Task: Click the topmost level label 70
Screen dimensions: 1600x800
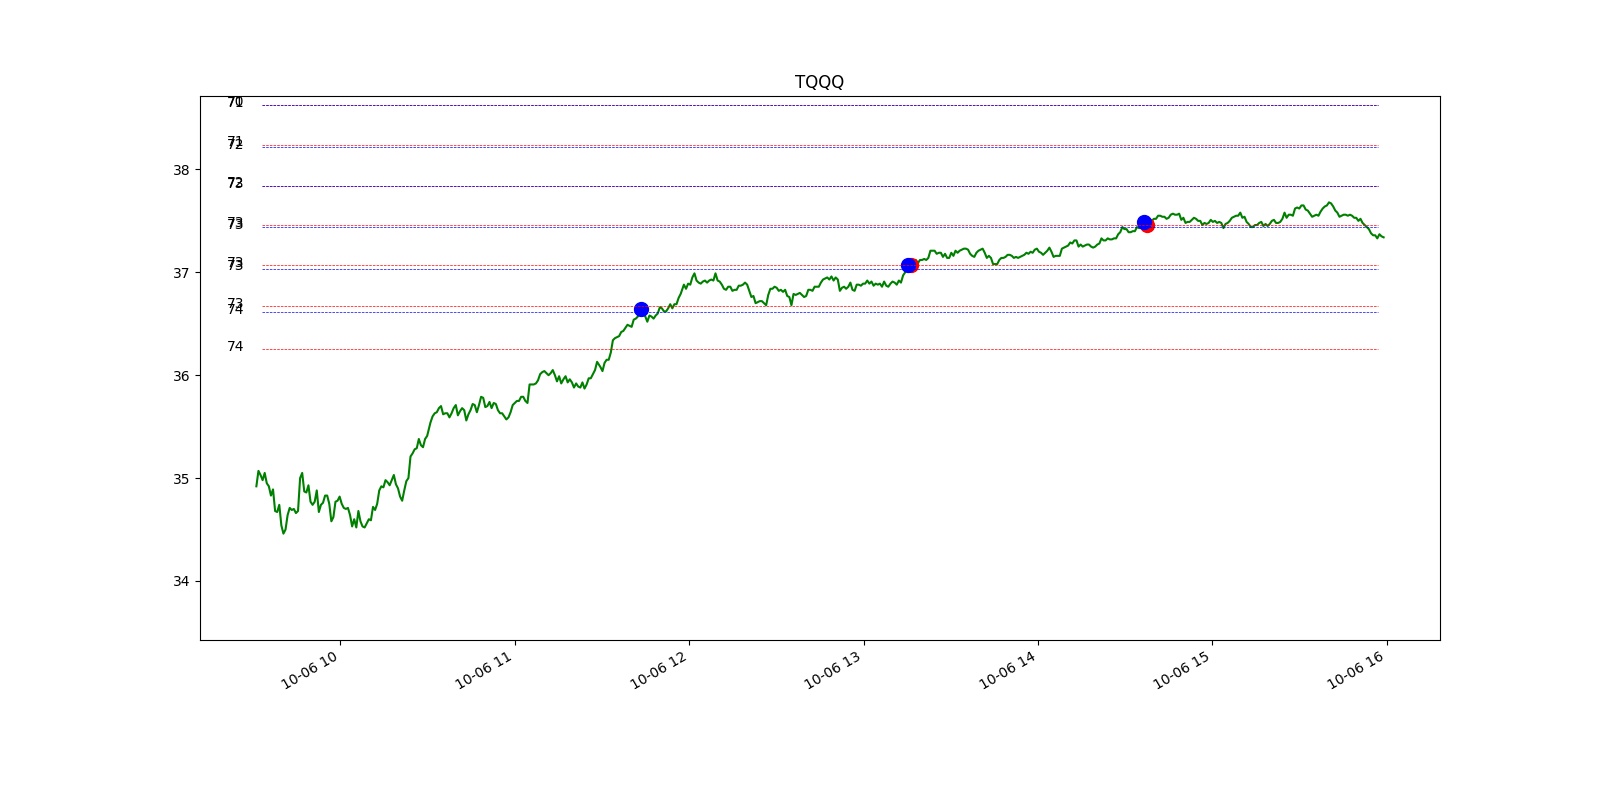Action: click(235, 102)
